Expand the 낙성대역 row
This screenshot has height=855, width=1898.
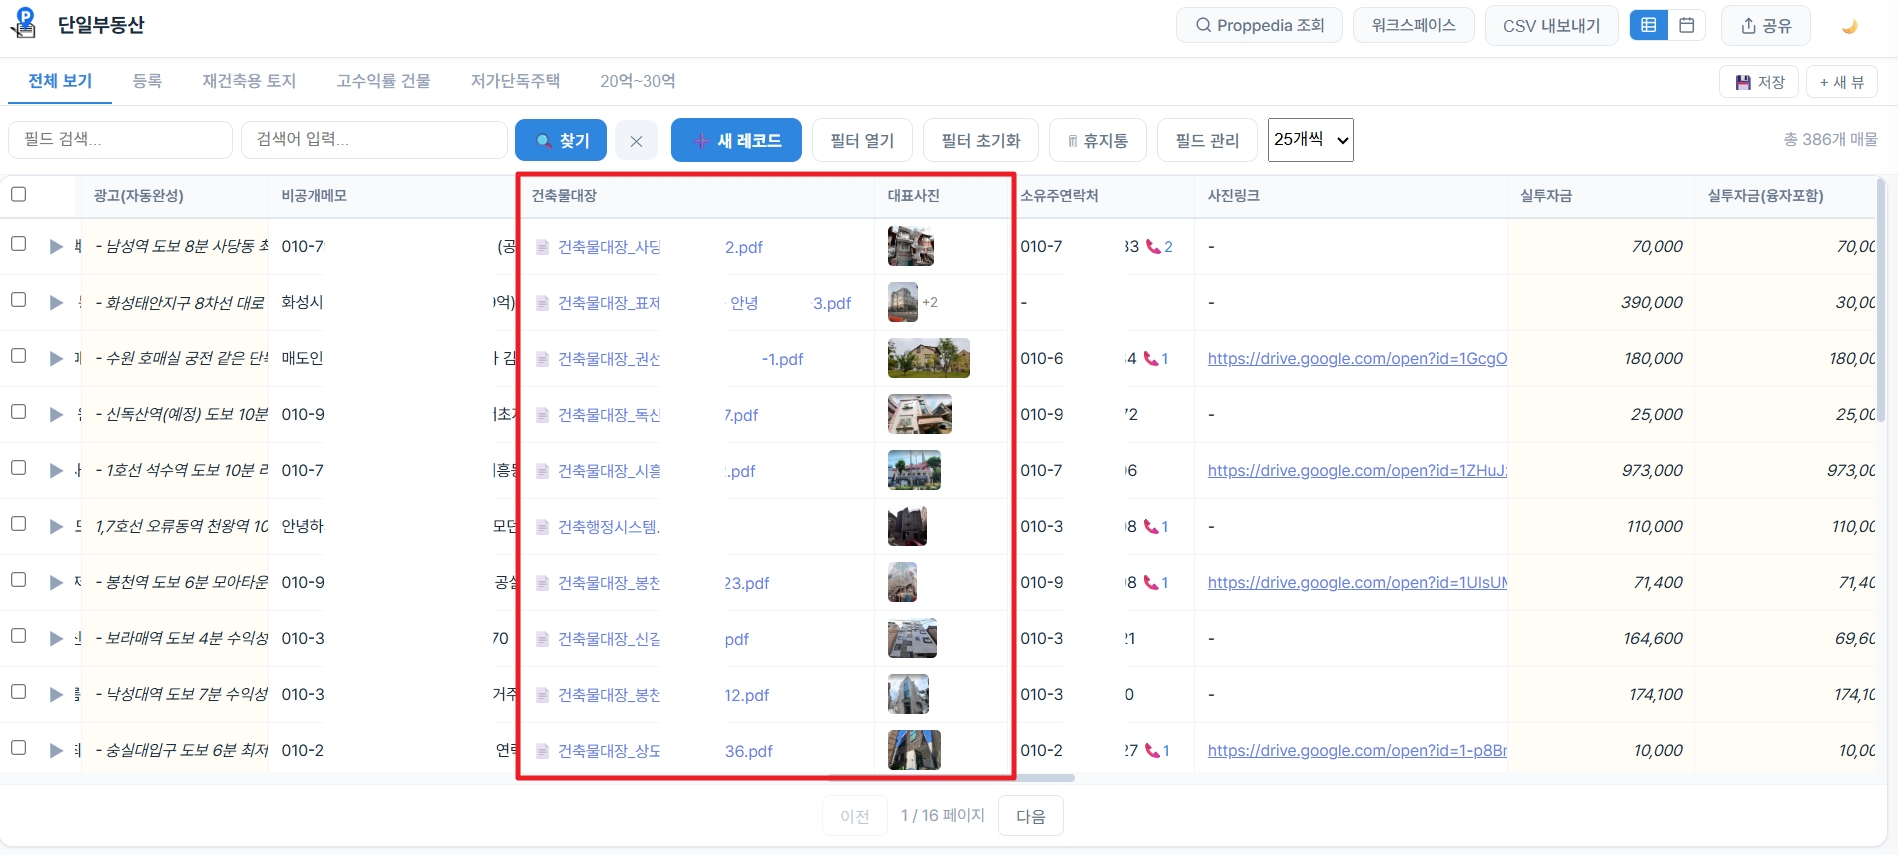[56, 694]
